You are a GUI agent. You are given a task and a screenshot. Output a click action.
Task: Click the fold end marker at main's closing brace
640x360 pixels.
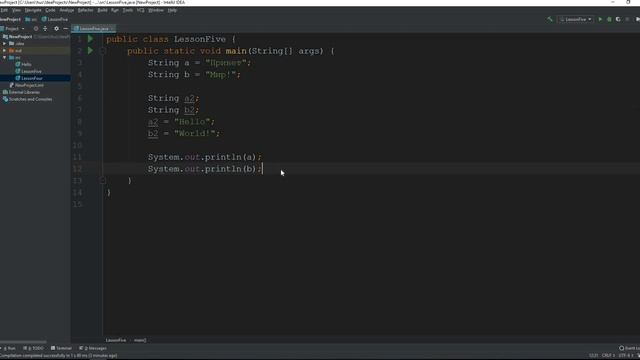103,180
